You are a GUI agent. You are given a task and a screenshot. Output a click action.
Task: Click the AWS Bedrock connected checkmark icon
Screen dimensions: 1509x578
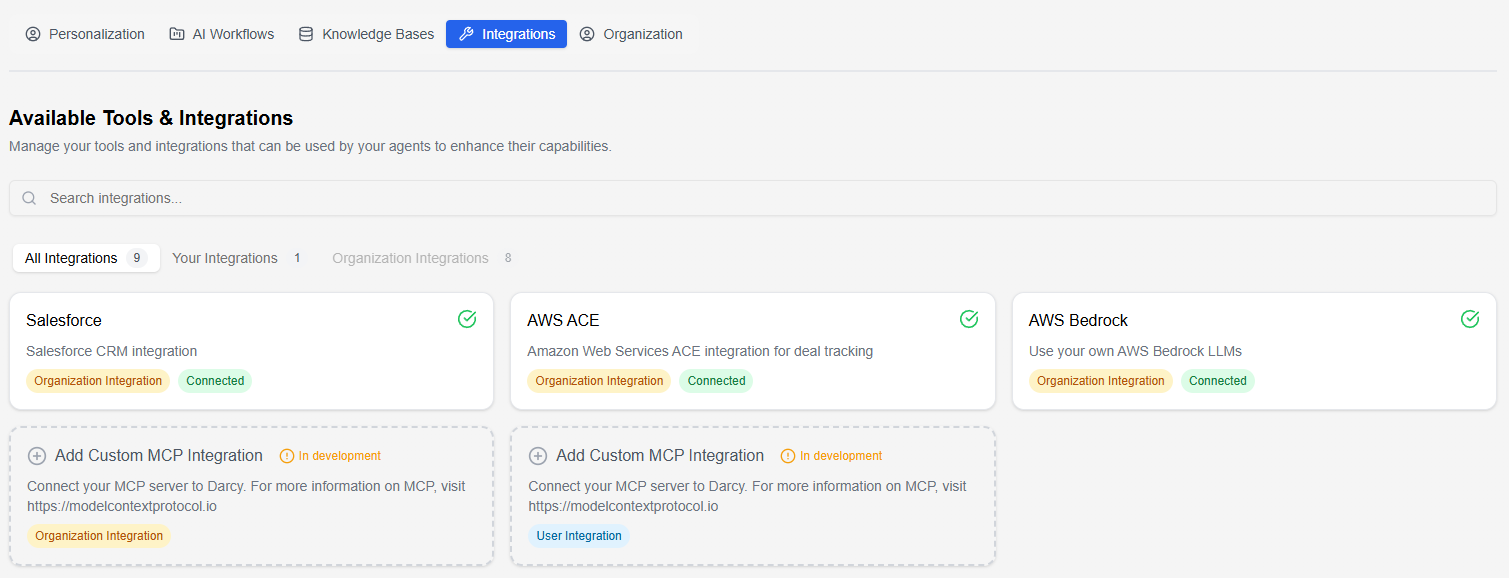coord(1469,319)
